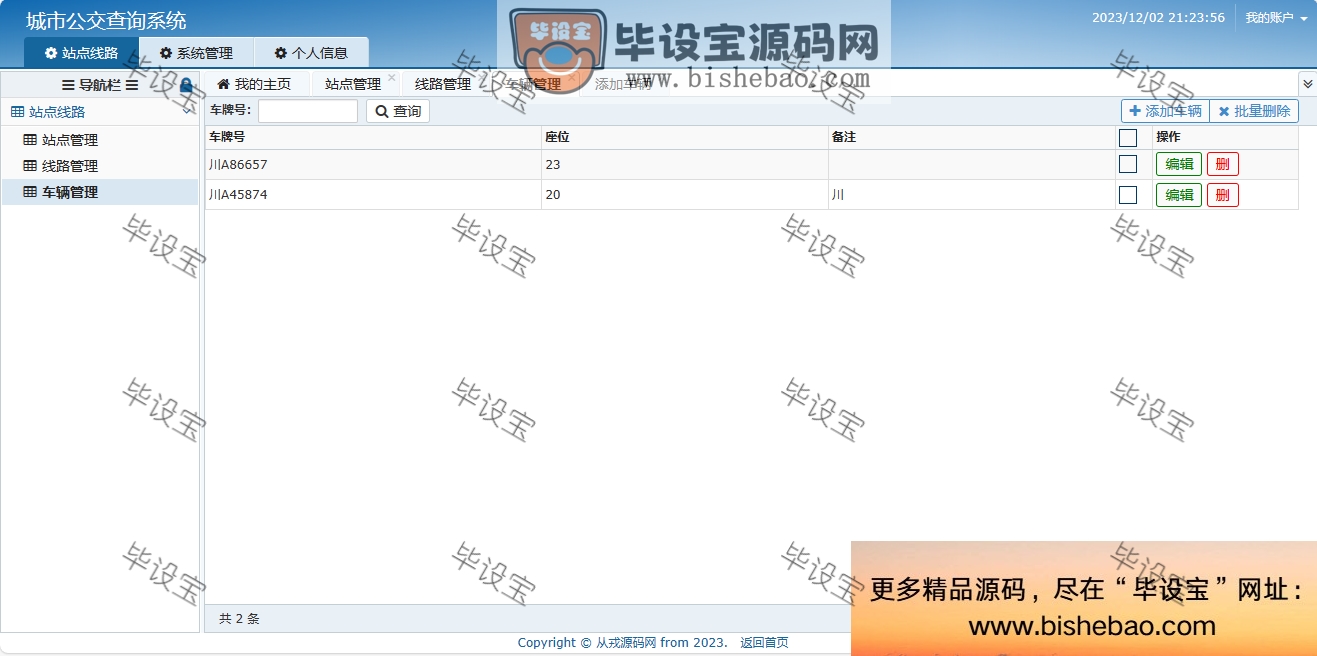Screen dimensions: 1317x656
Task: Click the 座位 column header
Action: (685, 137)
